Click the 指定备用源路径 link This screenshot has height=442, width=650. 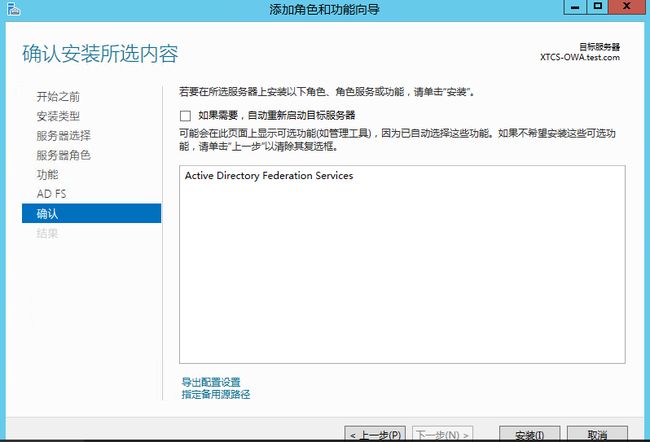pos(215,394)
